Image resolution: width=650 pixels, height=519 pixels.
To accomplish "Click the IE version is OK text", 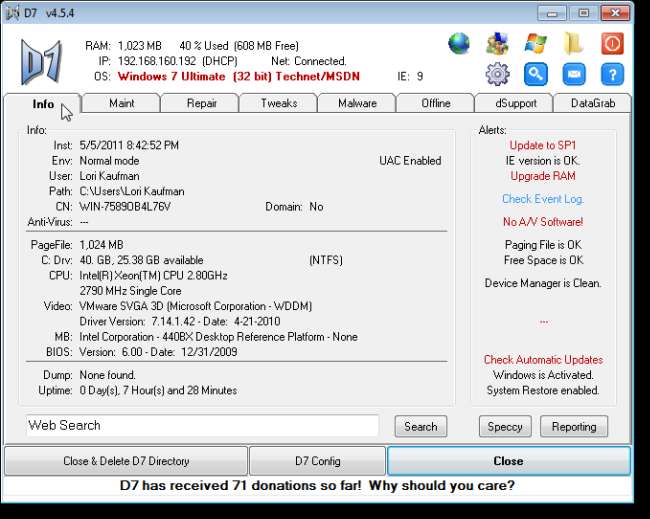I will click(x=543, y=161).
